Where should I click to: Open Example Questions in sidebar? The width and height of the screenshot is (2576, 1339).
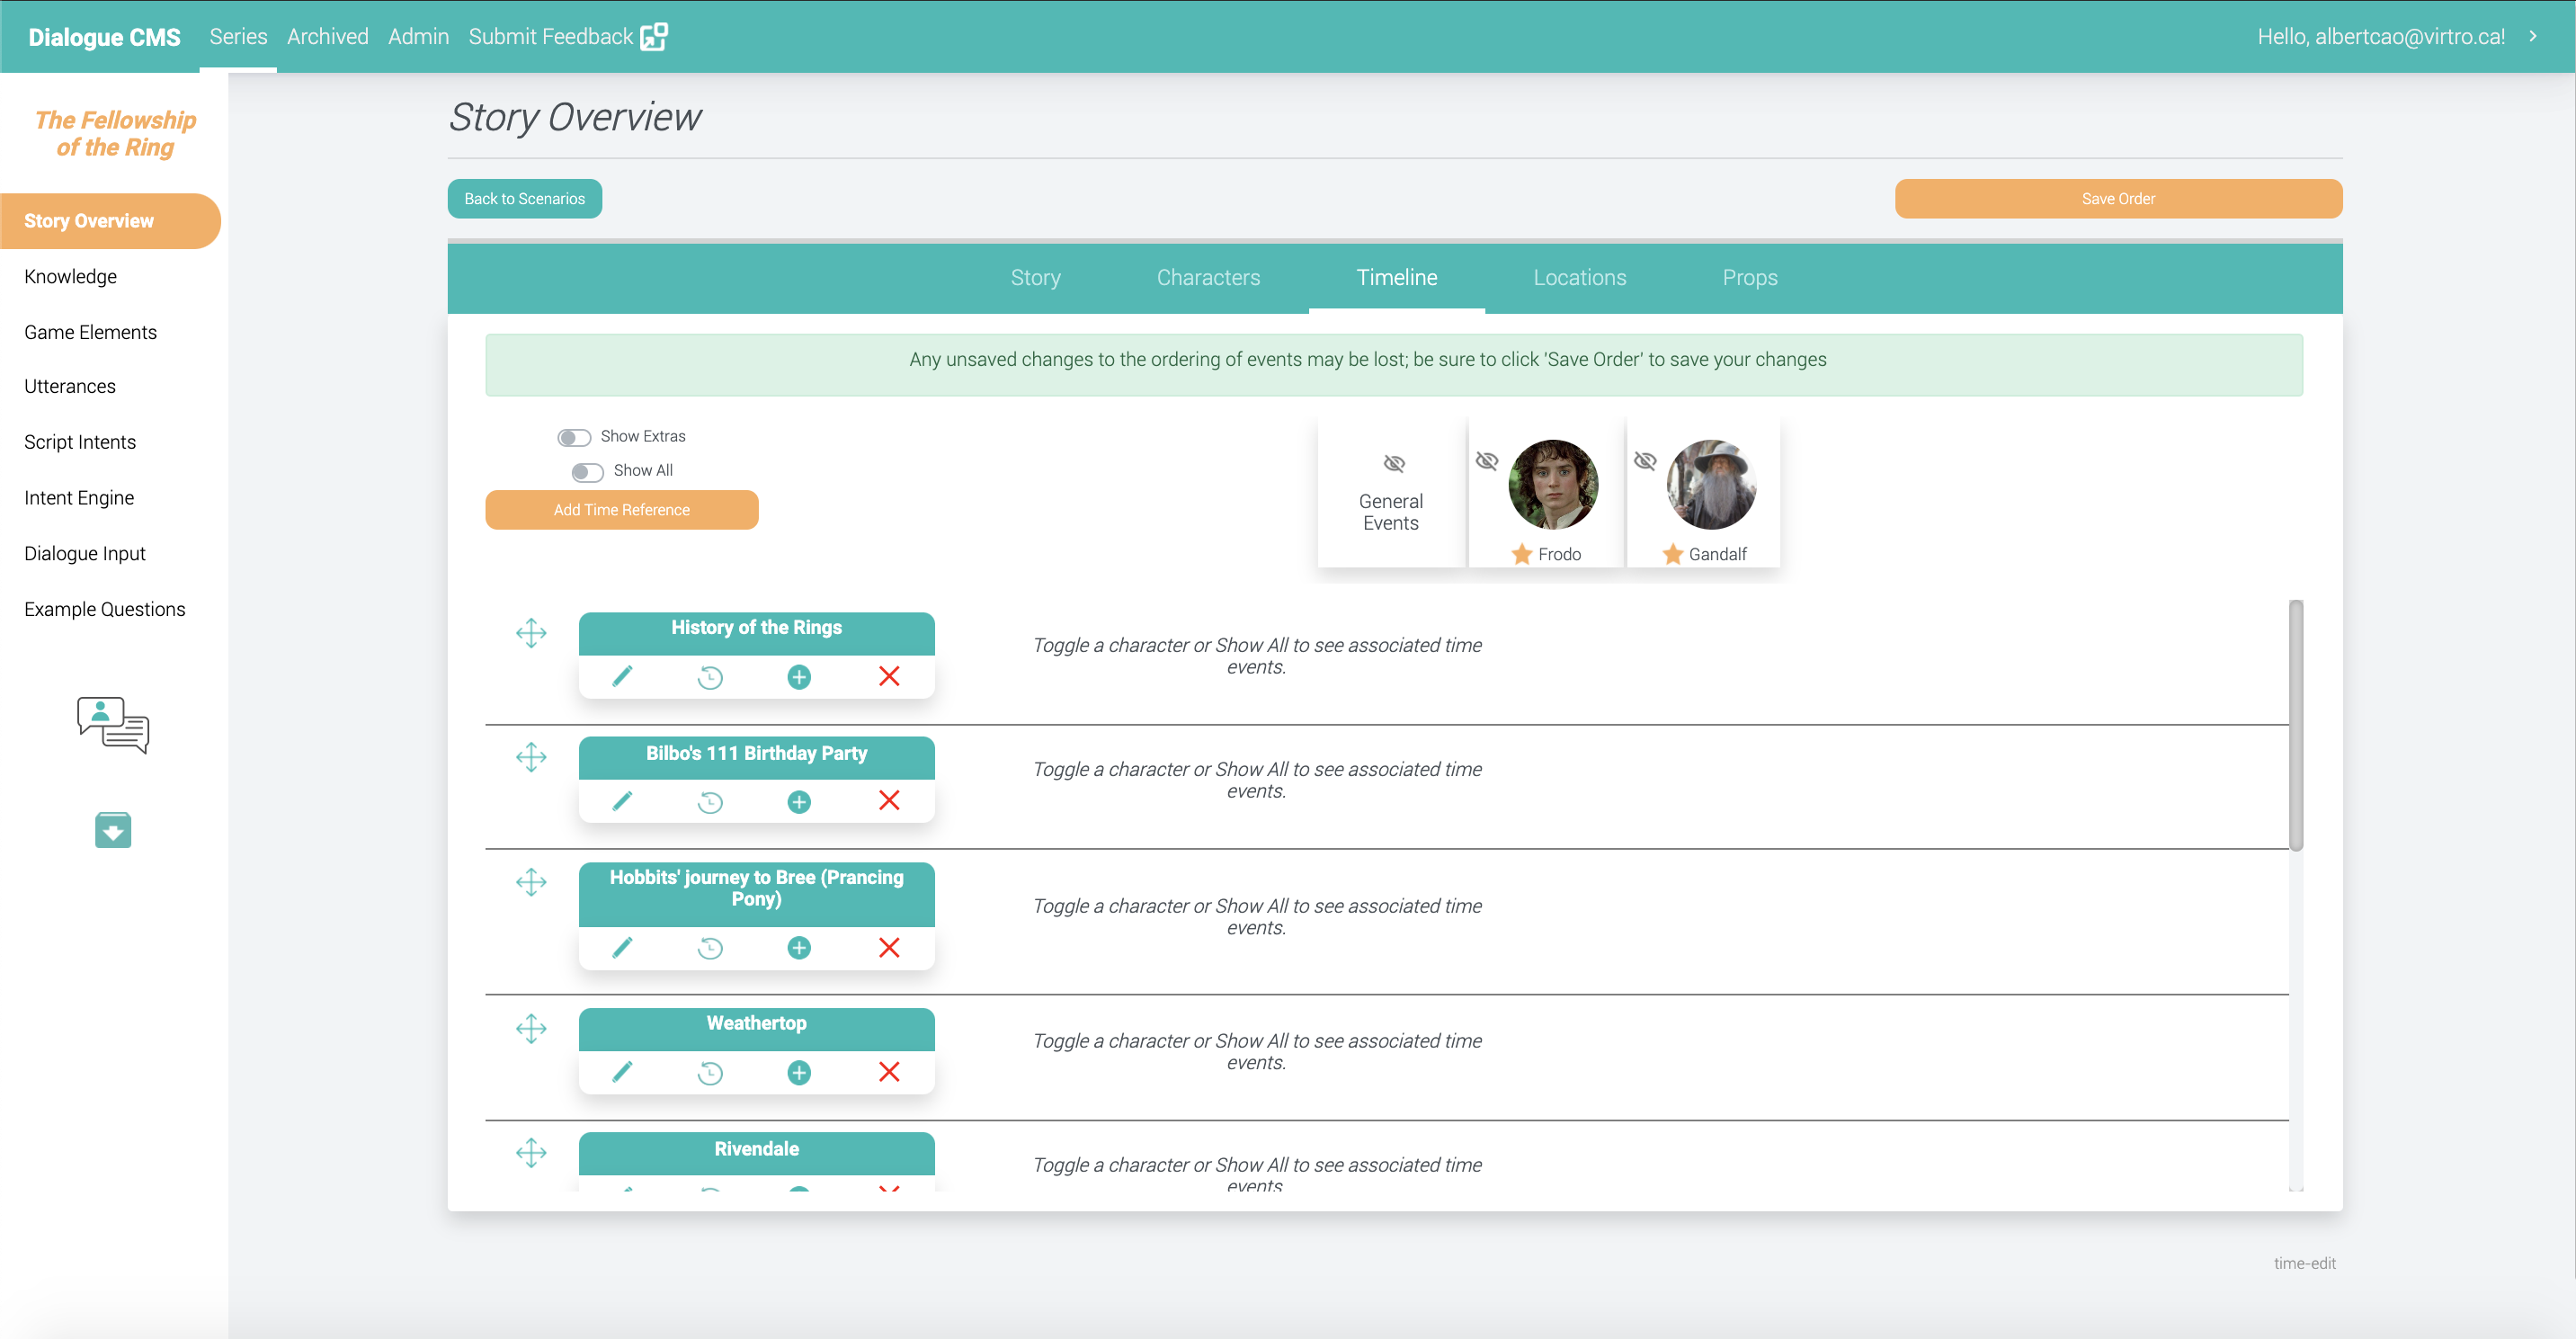[104, 609]
